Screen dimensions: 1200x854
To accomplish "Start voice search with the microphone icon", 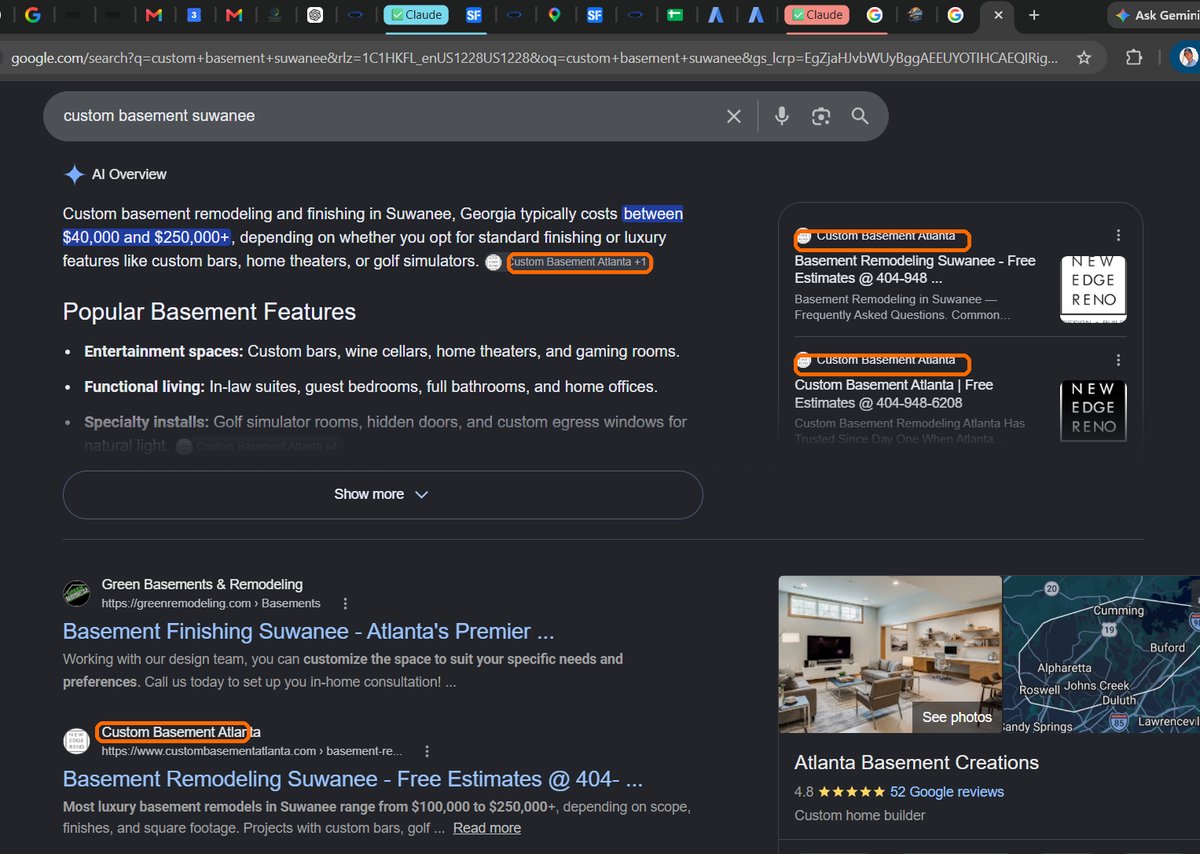I will [782, 116].
